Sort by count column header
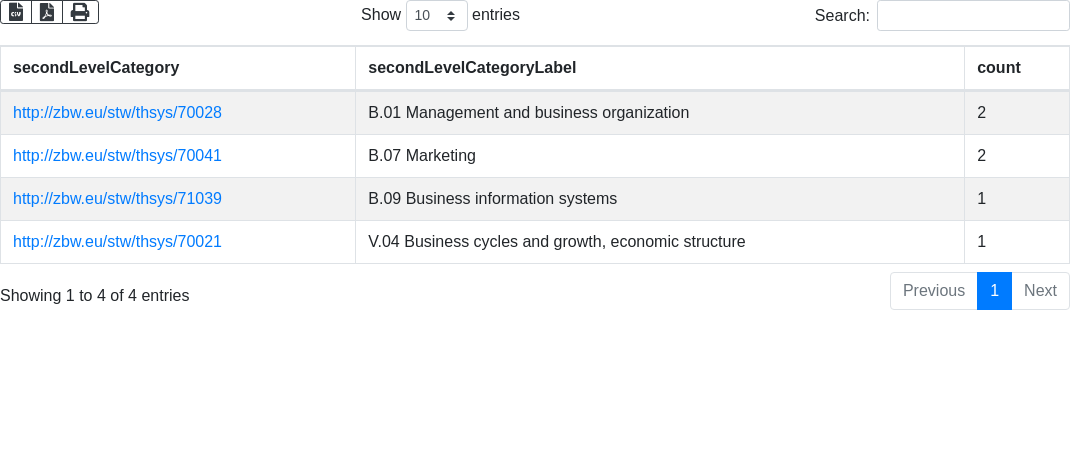 click(998, 68)
